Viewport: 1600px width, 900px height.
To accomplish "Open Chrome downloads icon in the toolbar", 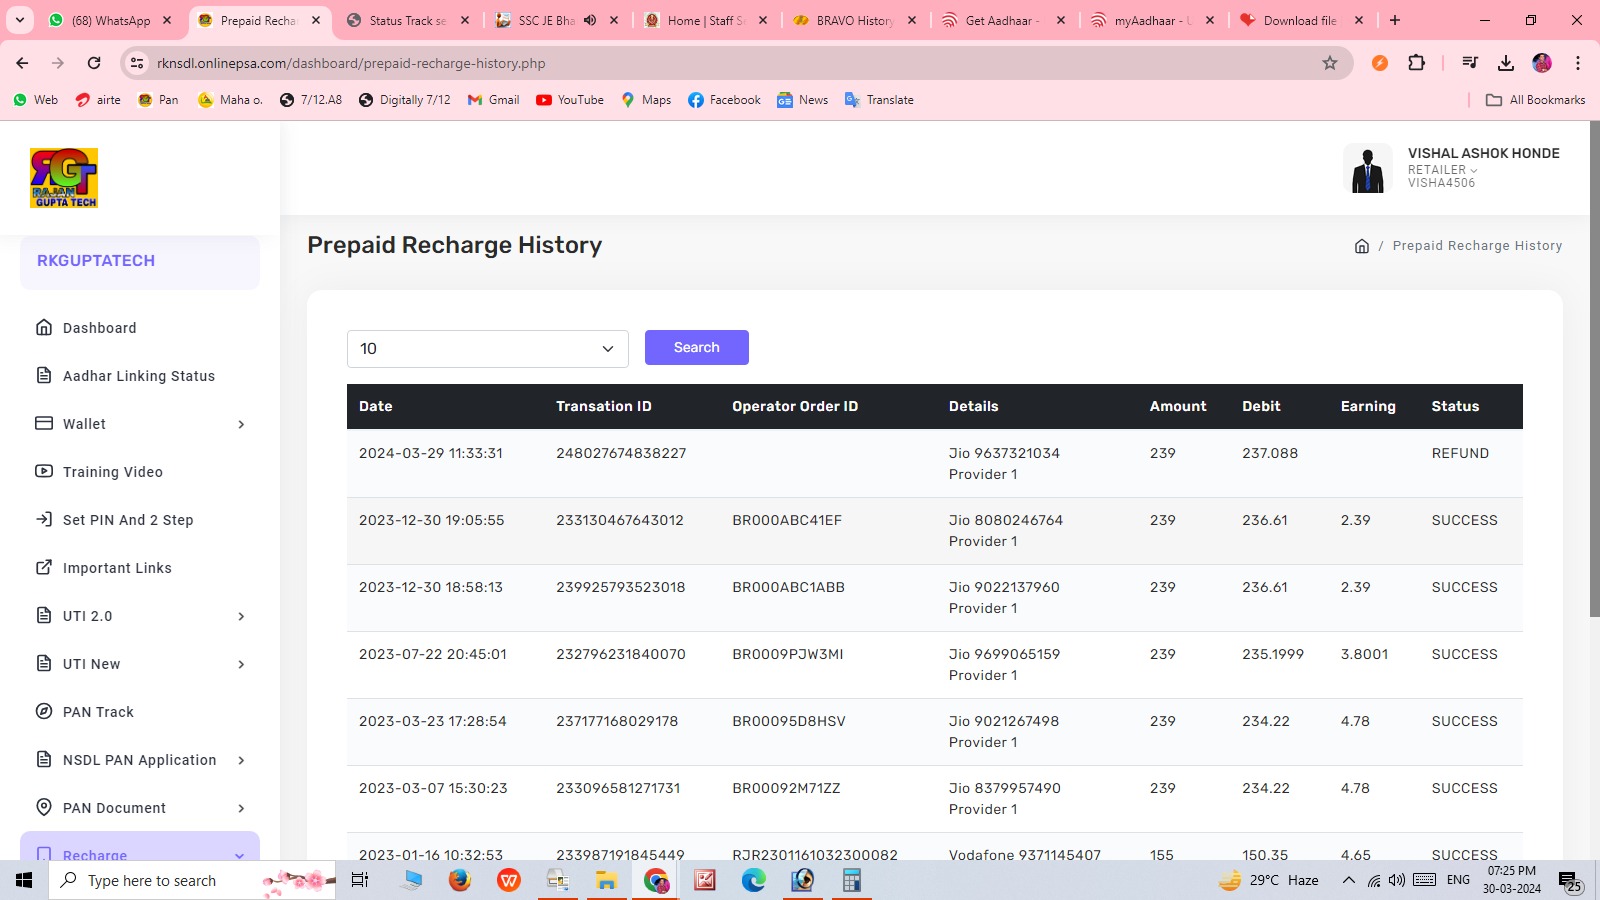I will [1505, 63].
